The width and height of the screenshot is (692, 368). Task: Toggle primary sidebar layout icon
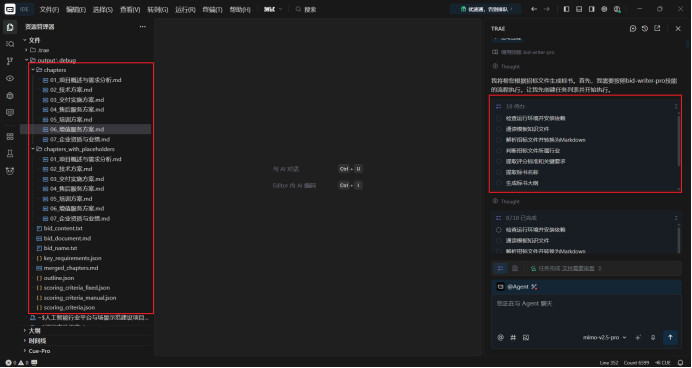click(x=566, y=9)
